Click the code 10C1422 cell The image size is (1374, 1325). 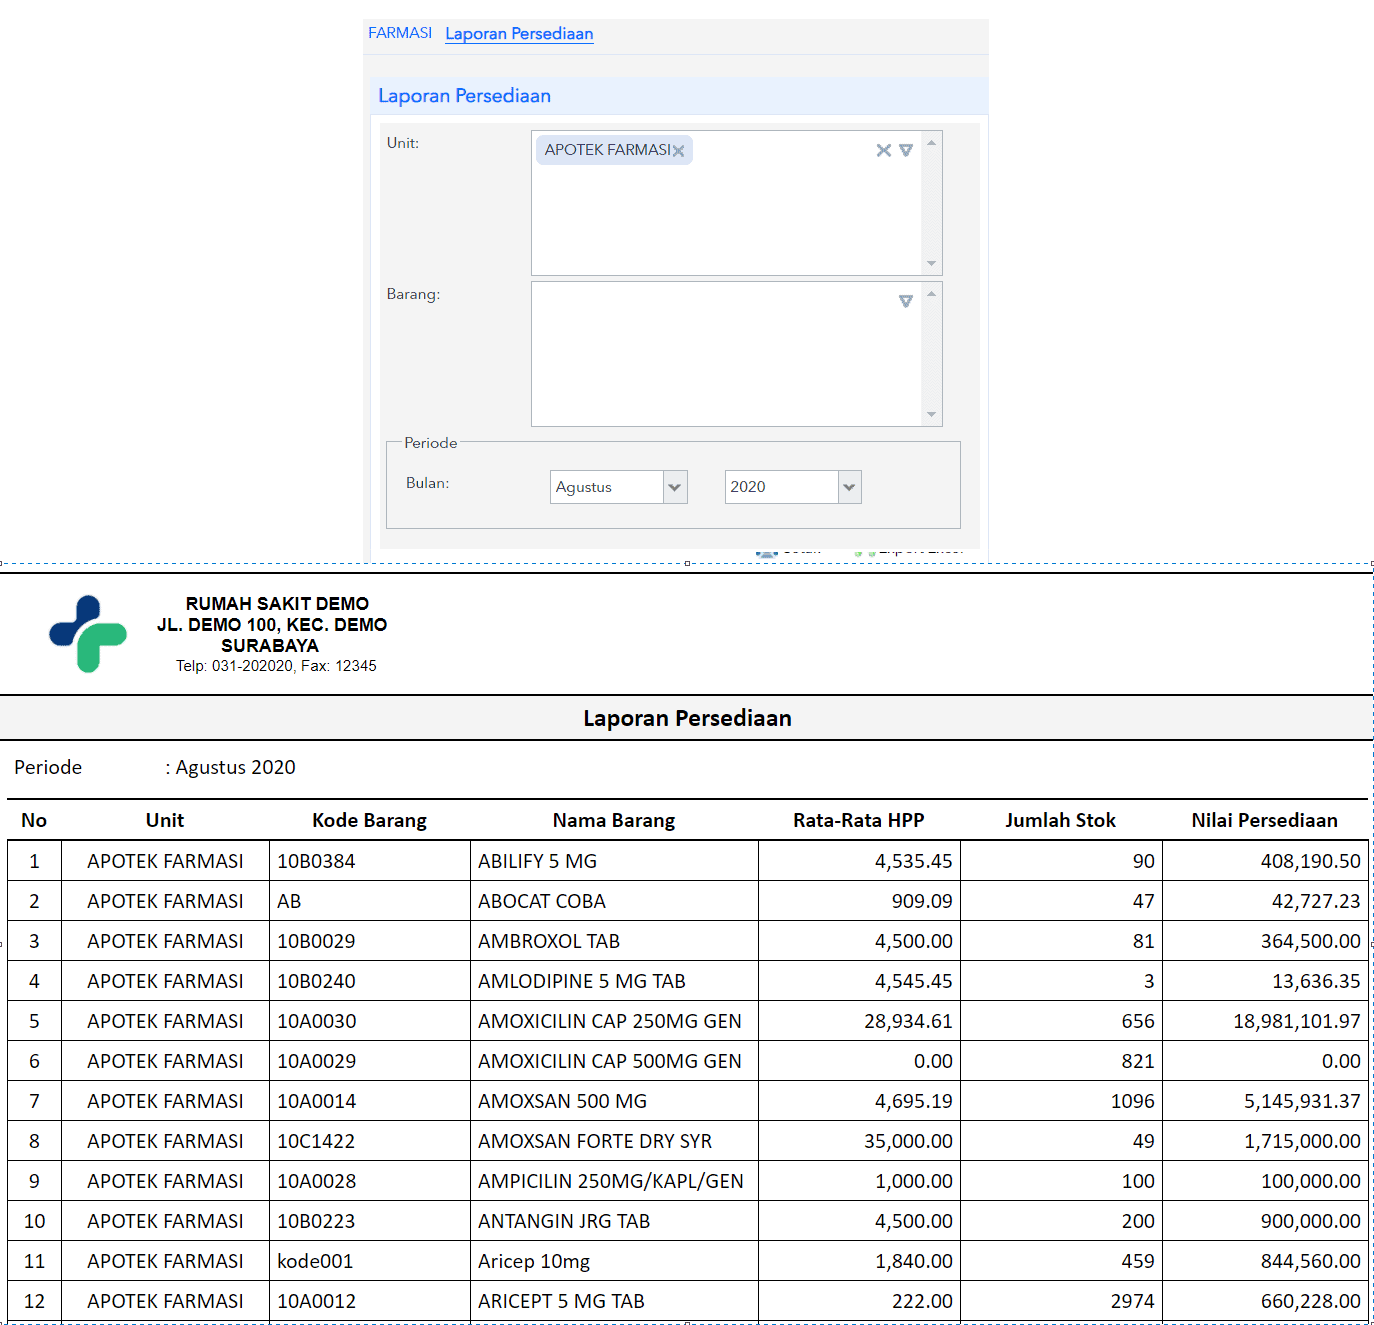[370, 1141]
